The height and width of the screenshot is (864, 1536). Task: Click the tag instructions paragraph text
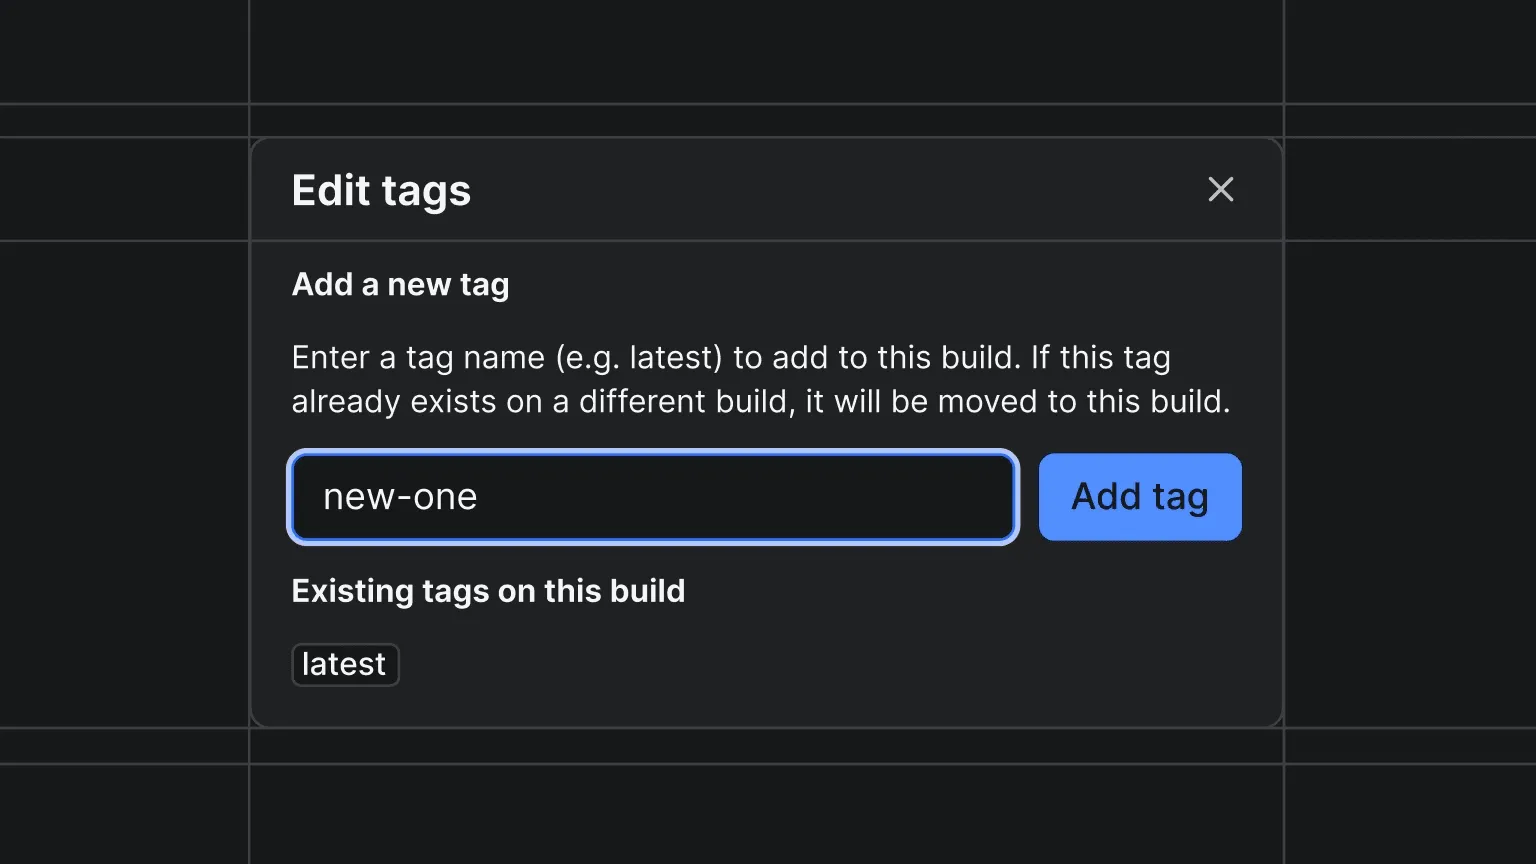click(x=760, y=380)
